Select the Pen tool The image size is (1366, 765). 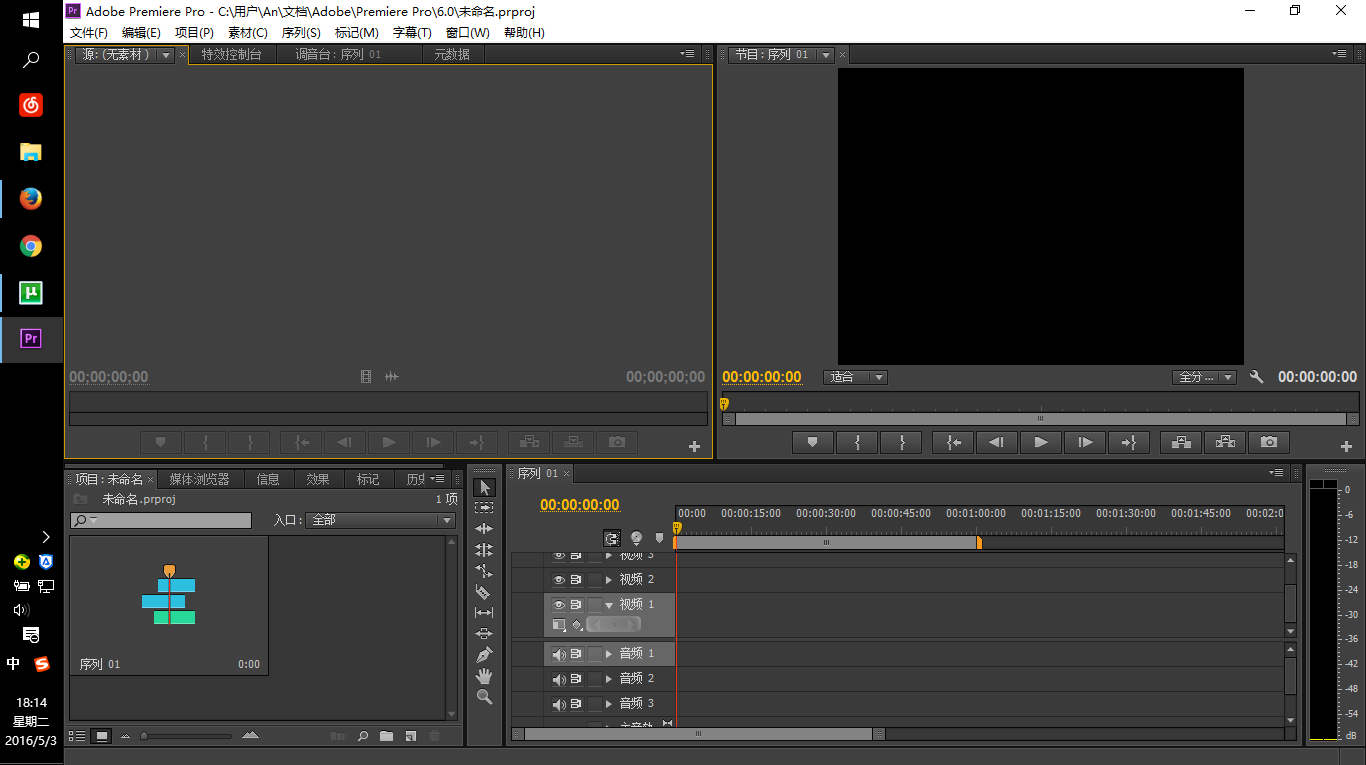tap(484, 655)
